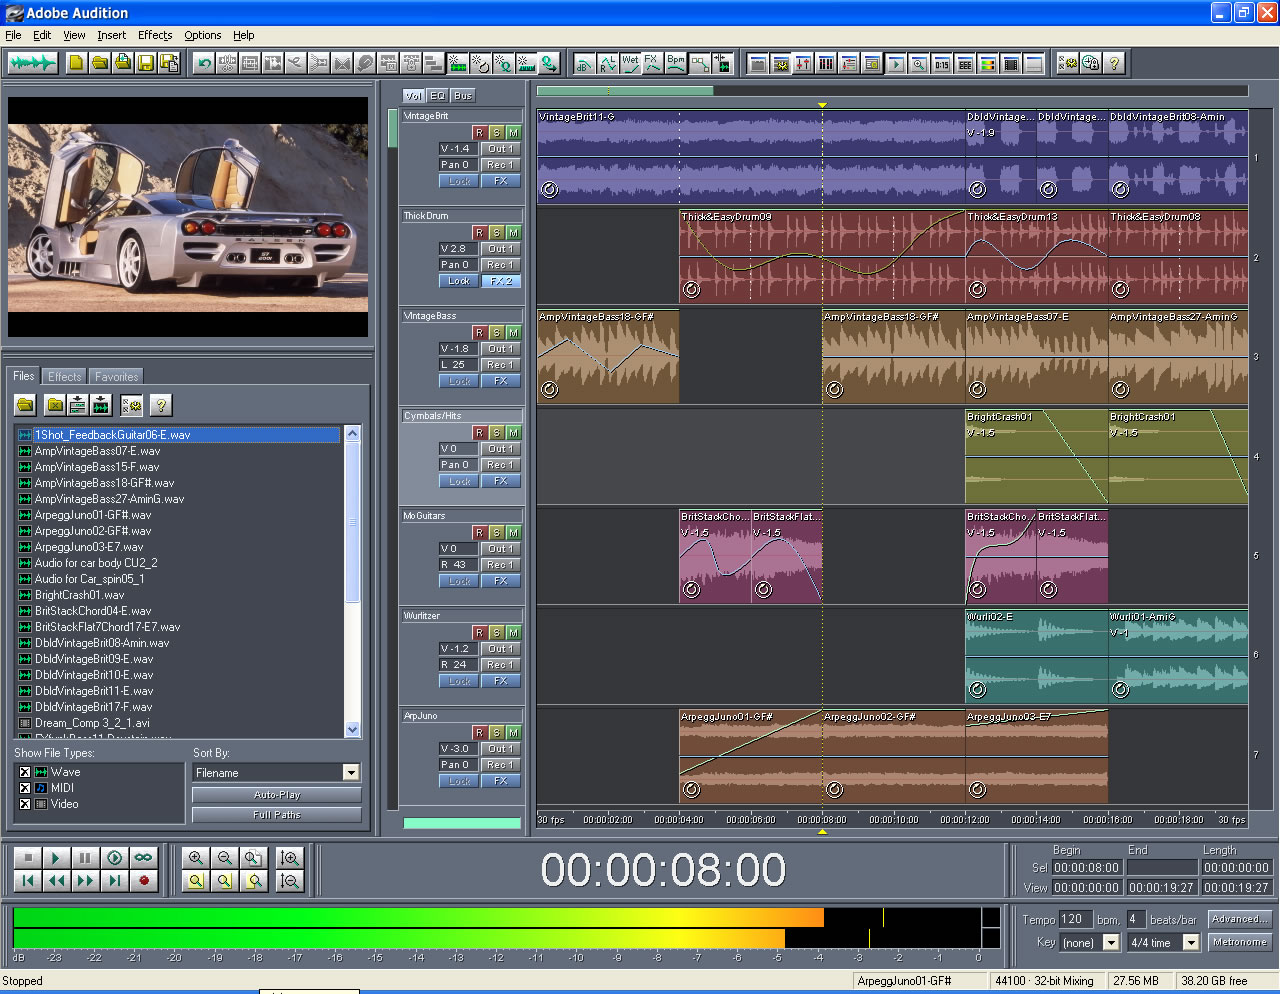Uncheck the MIDI file type checkbox
The height and width of the screenshot is (994, 1280).
[25, 788]
